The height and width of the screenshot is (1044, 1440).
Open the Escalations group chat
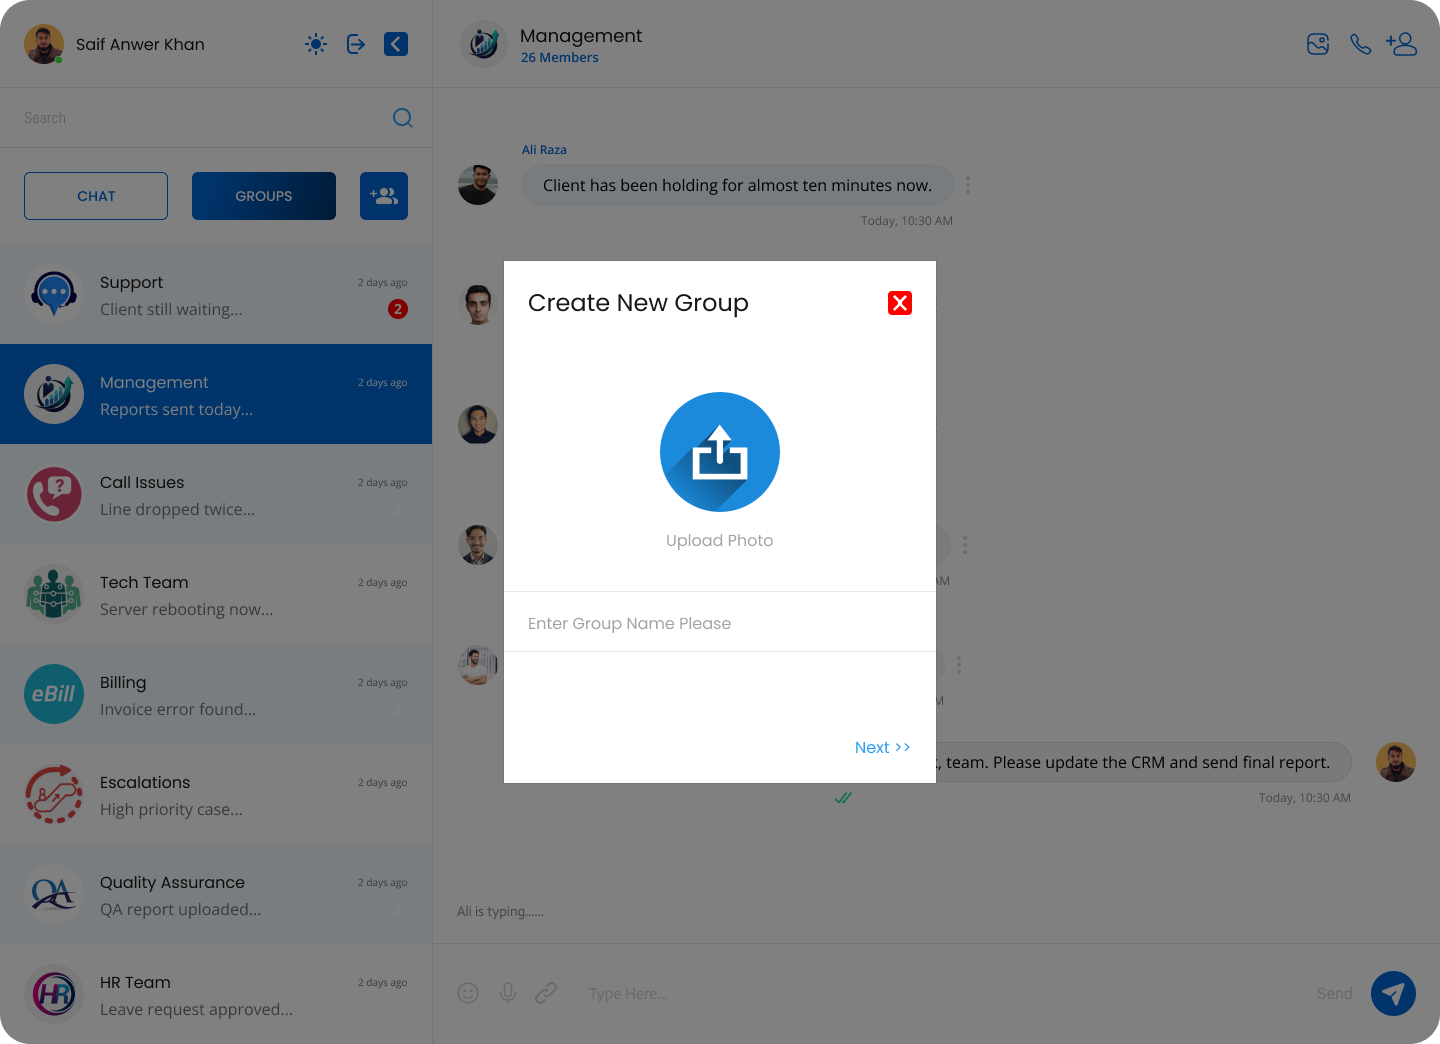[216, 794]
